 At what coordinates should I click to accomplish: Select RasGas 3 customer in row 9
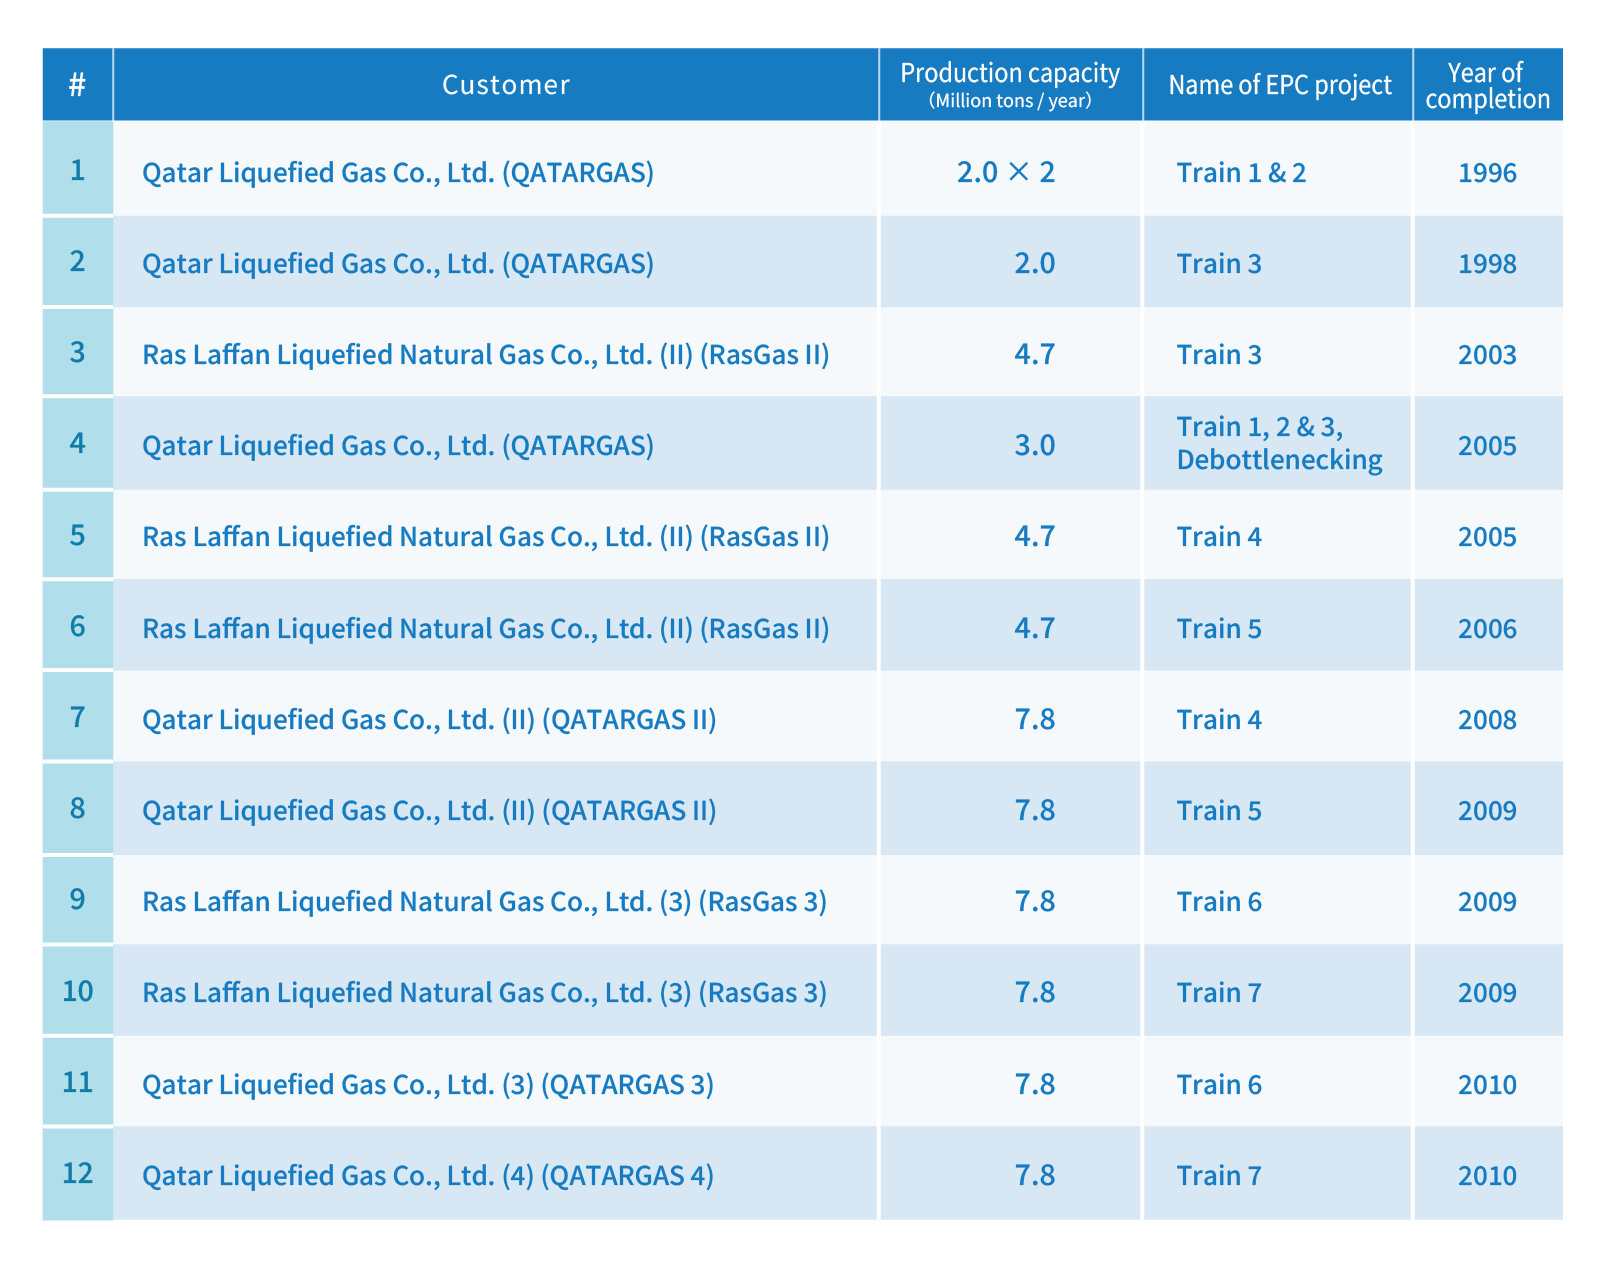pos(484,902)
